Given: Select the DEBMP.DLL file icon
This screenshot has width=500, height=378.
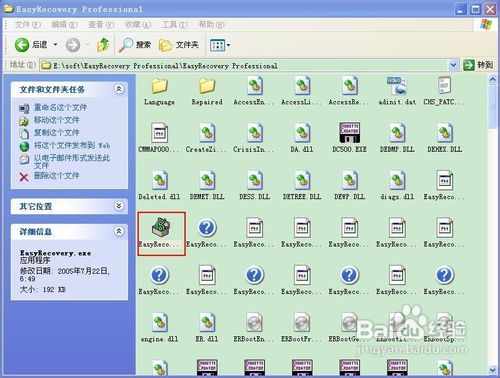Looking at the screenshot, I should pos(397,133).
